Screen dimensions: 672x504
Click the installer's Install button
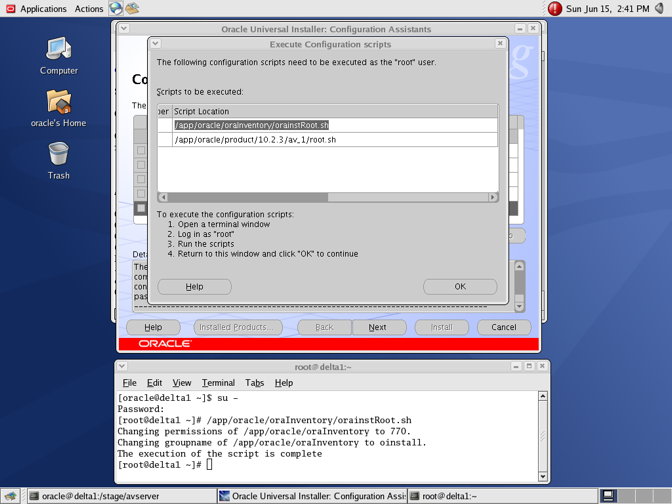[441, 327]
